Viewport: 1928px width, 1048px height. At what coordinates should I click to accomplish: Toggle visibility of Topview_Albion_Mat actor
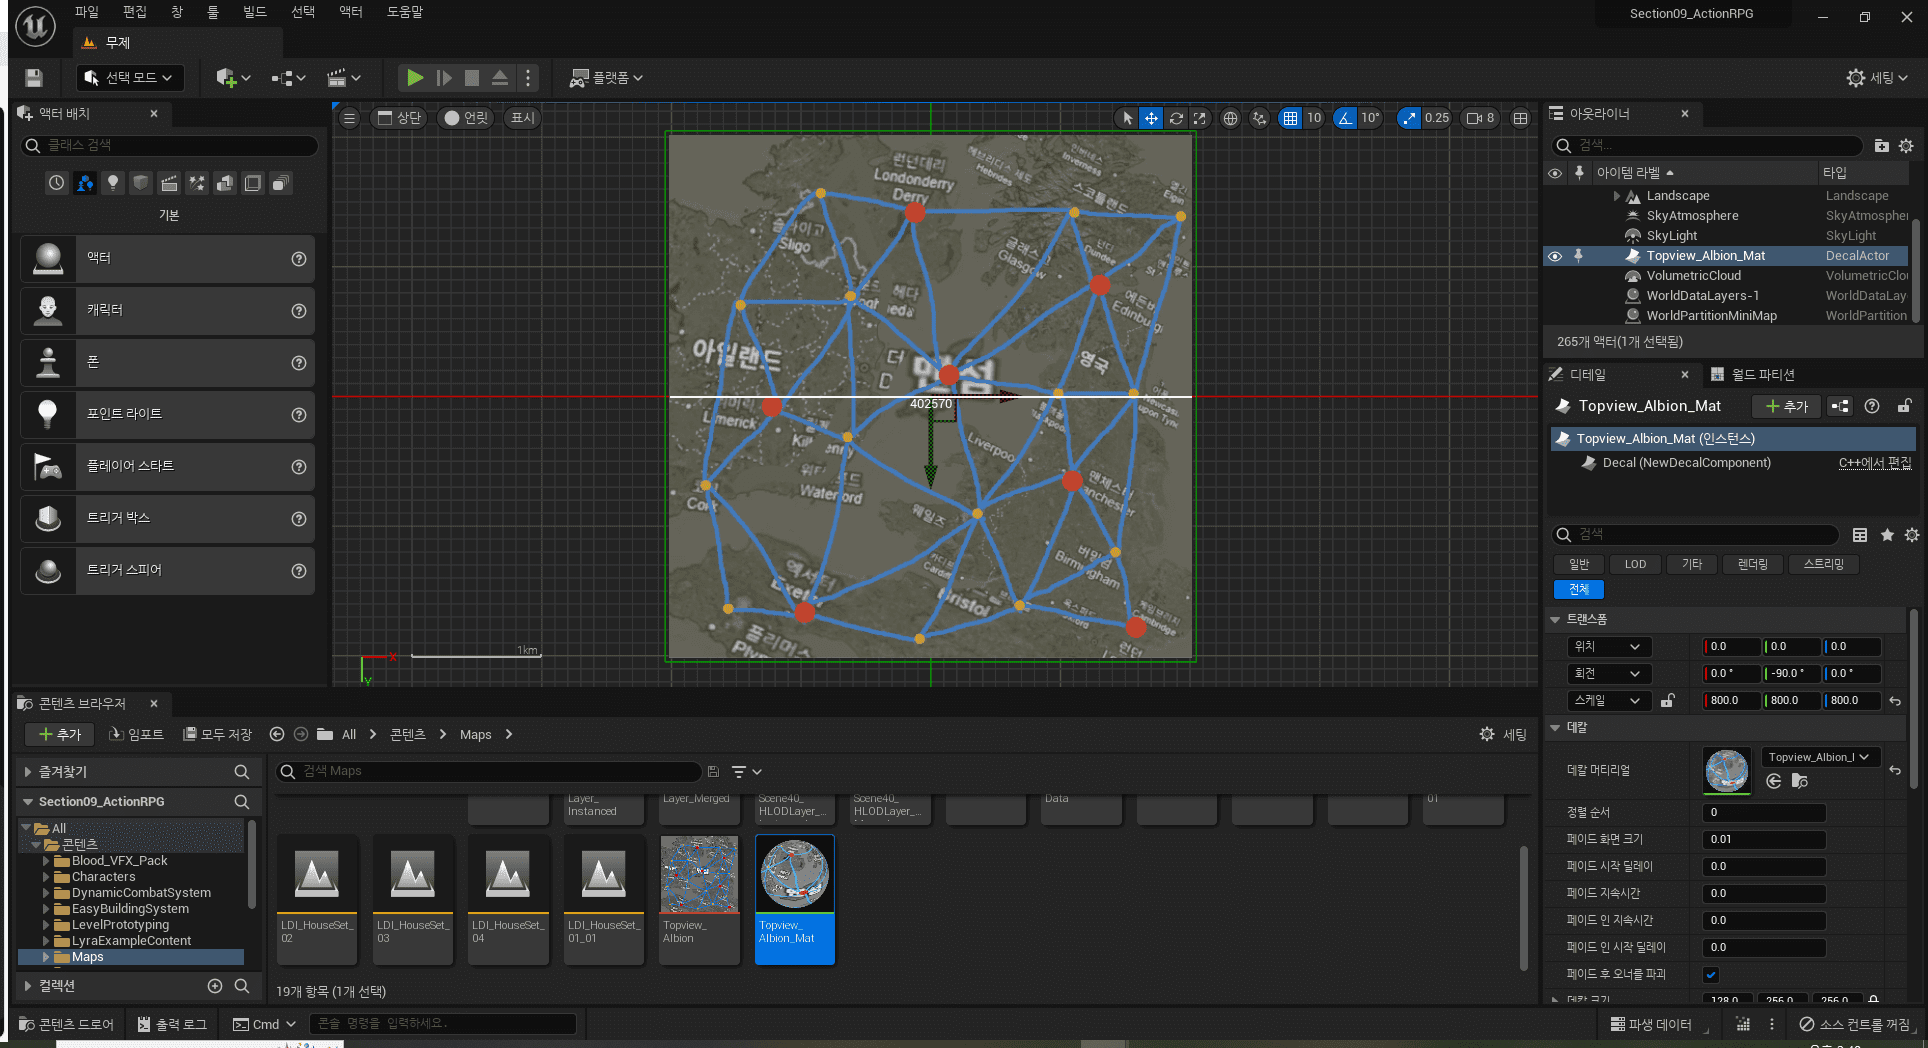point(1555,256)
